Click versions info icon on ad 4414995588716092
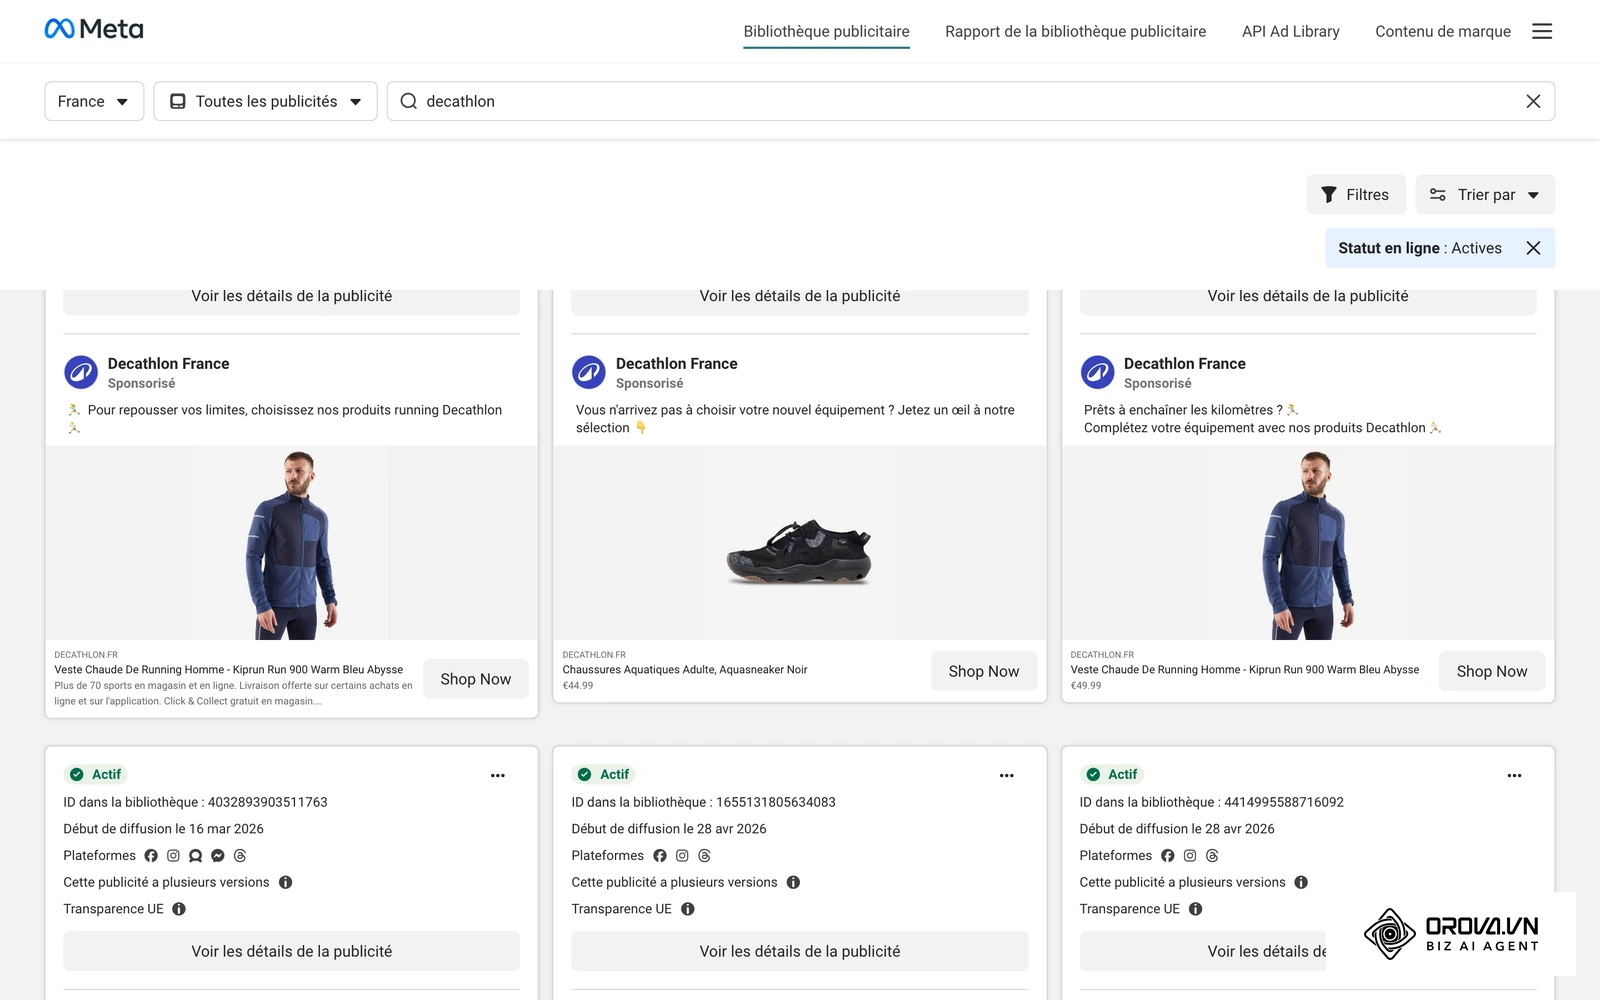The image size is (1600, 1000). pyautogui.click(x=1301, y=882)
